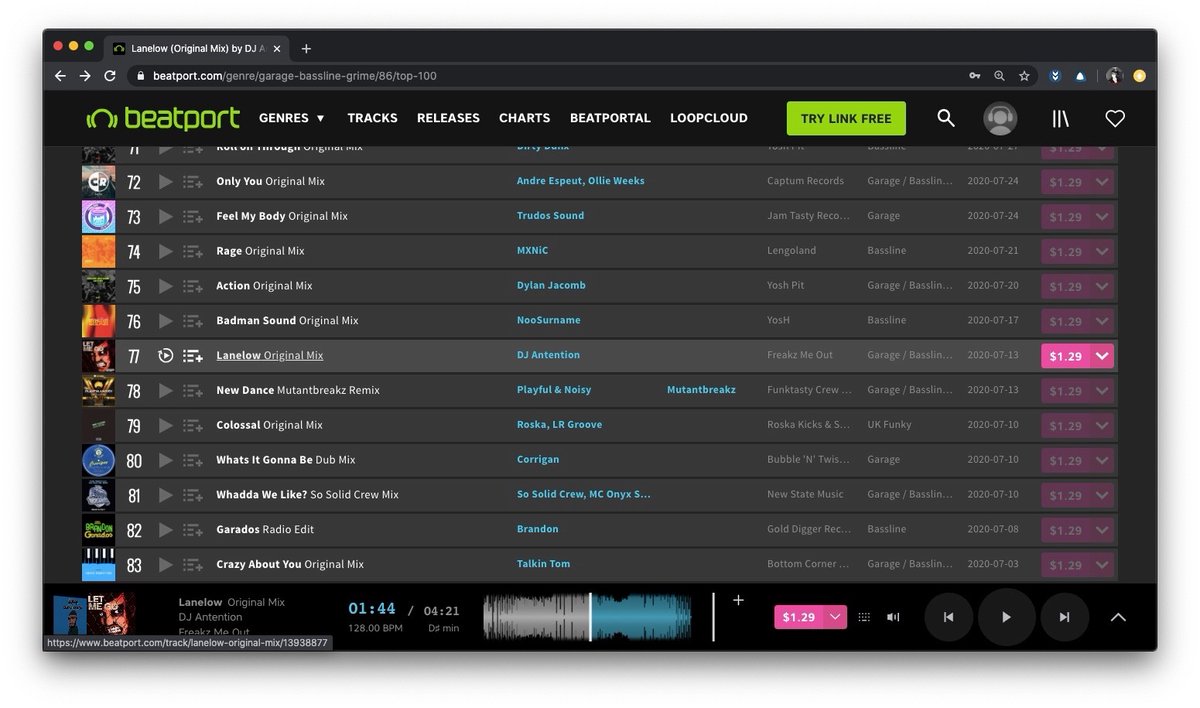Image resolution: width=1200 pixels, height=708 pixels.
Task: Go back in browser history
Action: pyautogui.click(x=60, y=76)
